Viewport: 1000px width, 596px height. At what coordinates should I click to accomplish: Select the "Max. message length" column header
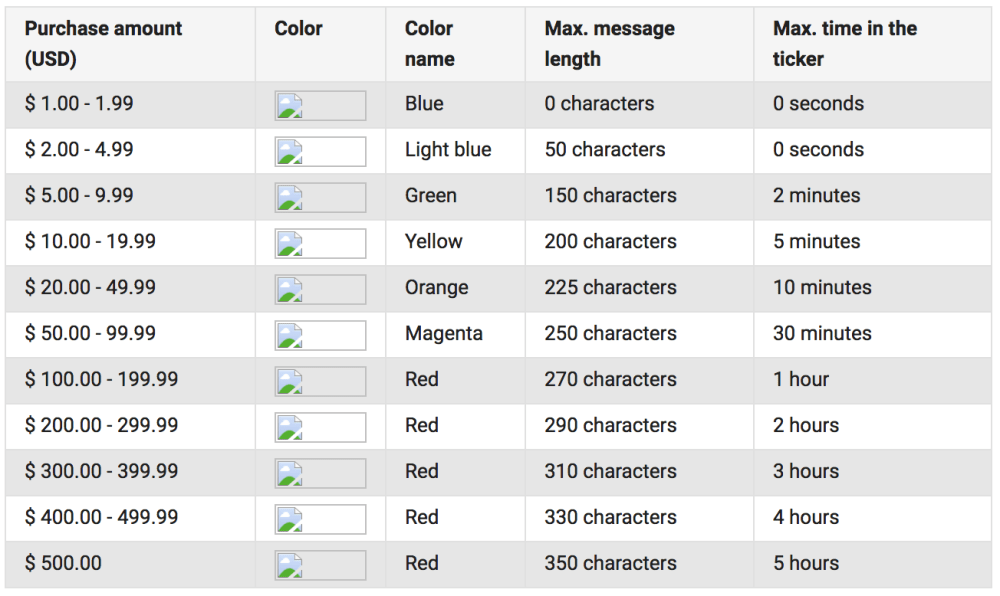point(609,44)
